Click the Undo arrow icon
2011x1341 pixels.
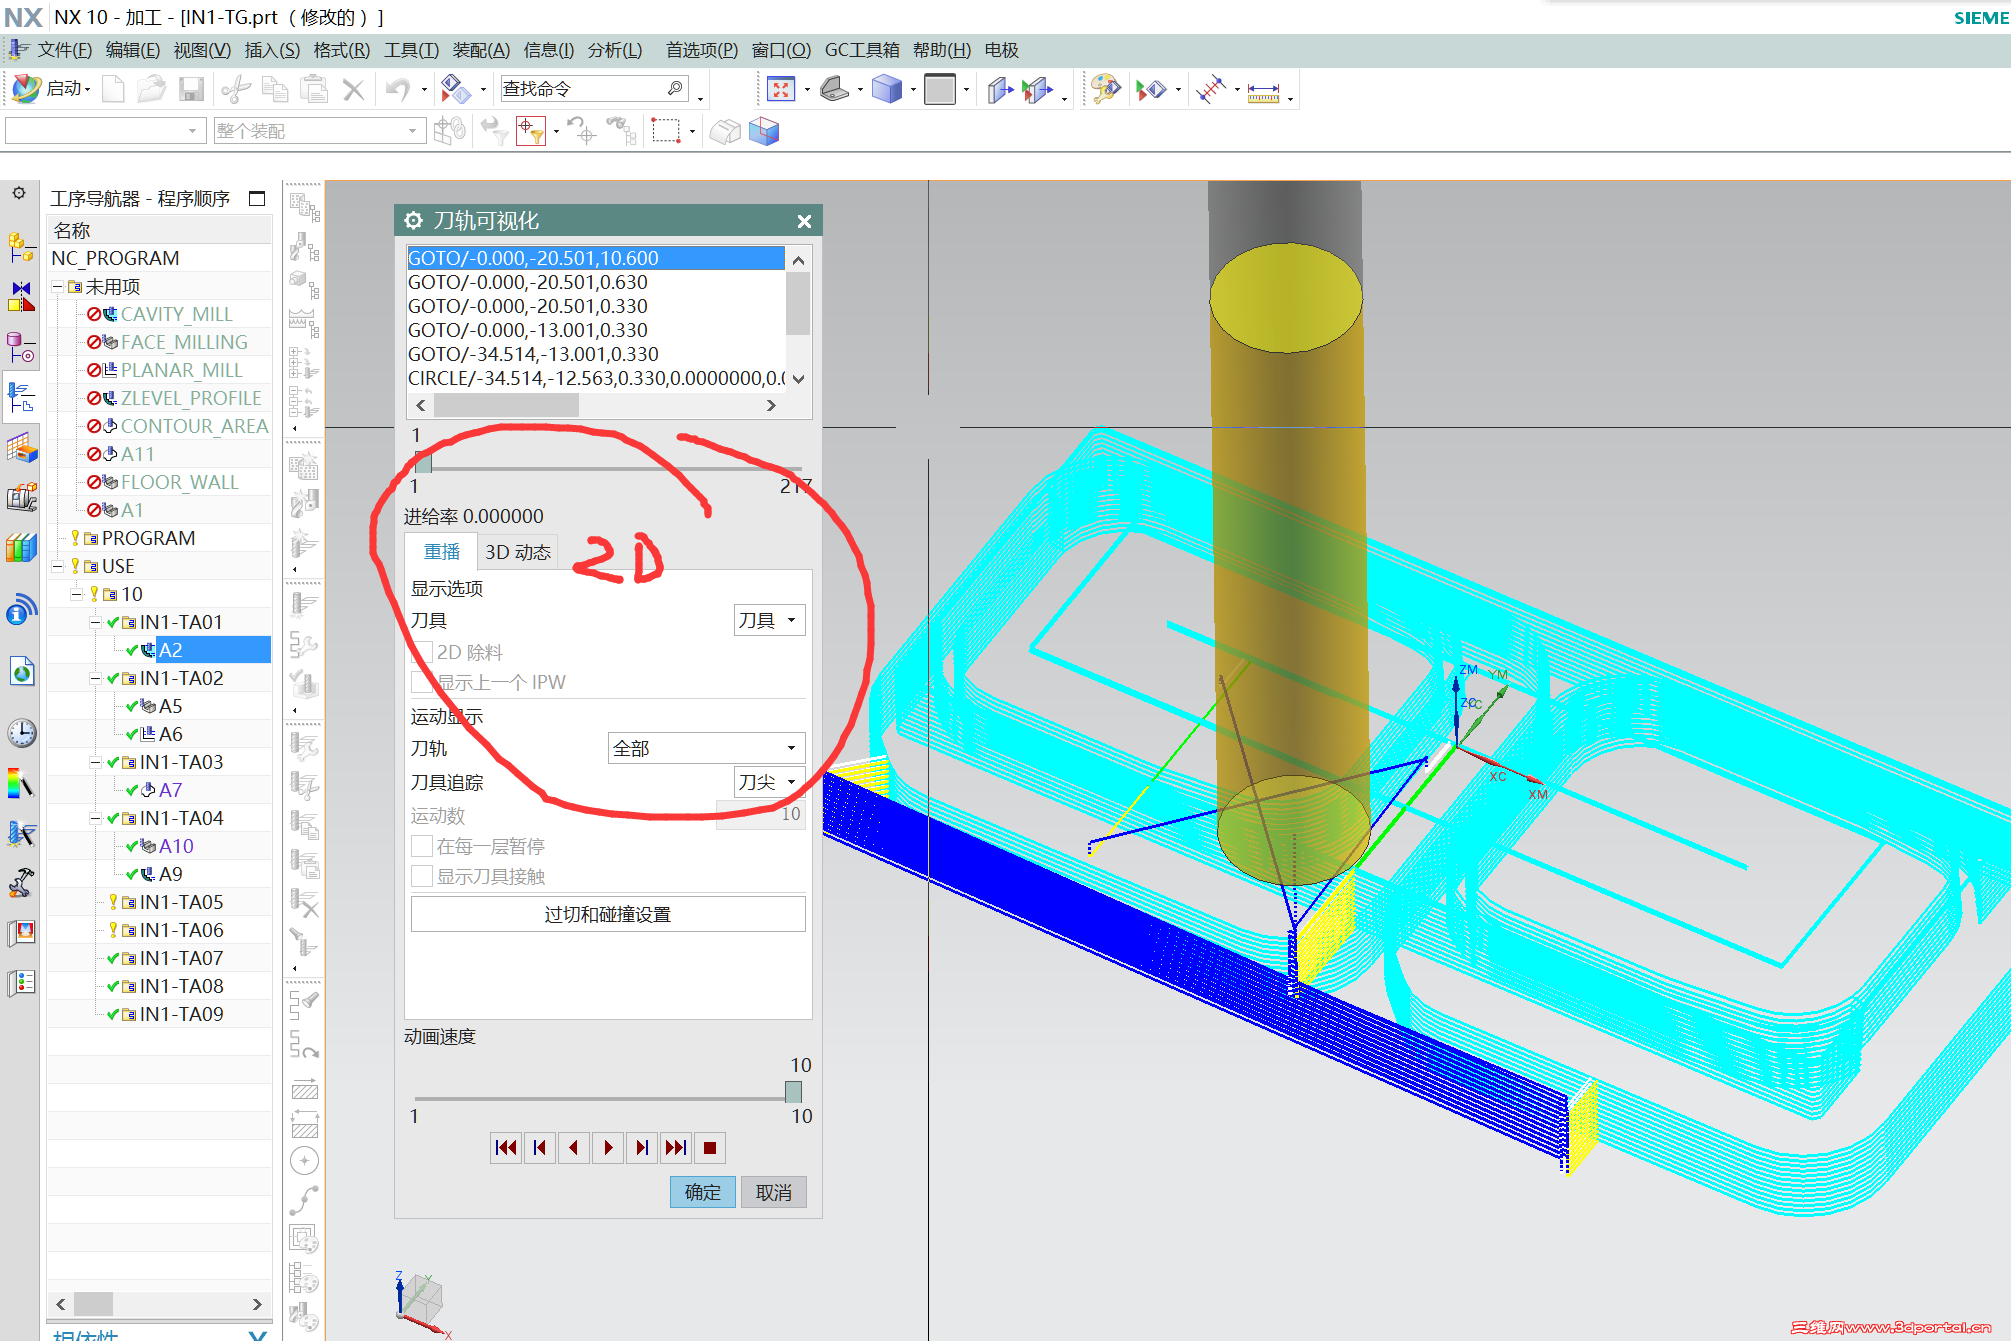(397, 90)
